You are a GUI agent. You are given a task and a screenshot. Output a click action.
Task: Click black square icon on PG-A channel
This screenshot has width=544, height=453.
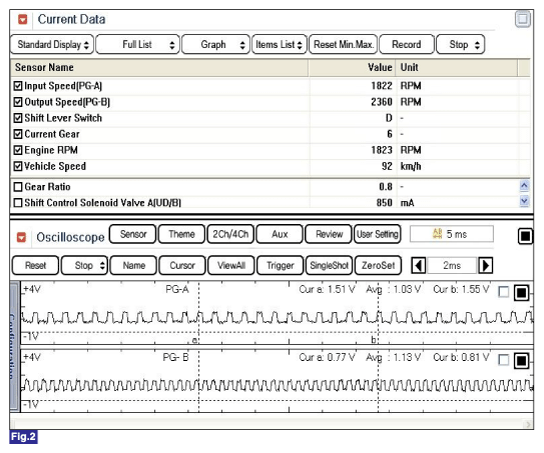[521, 293]
